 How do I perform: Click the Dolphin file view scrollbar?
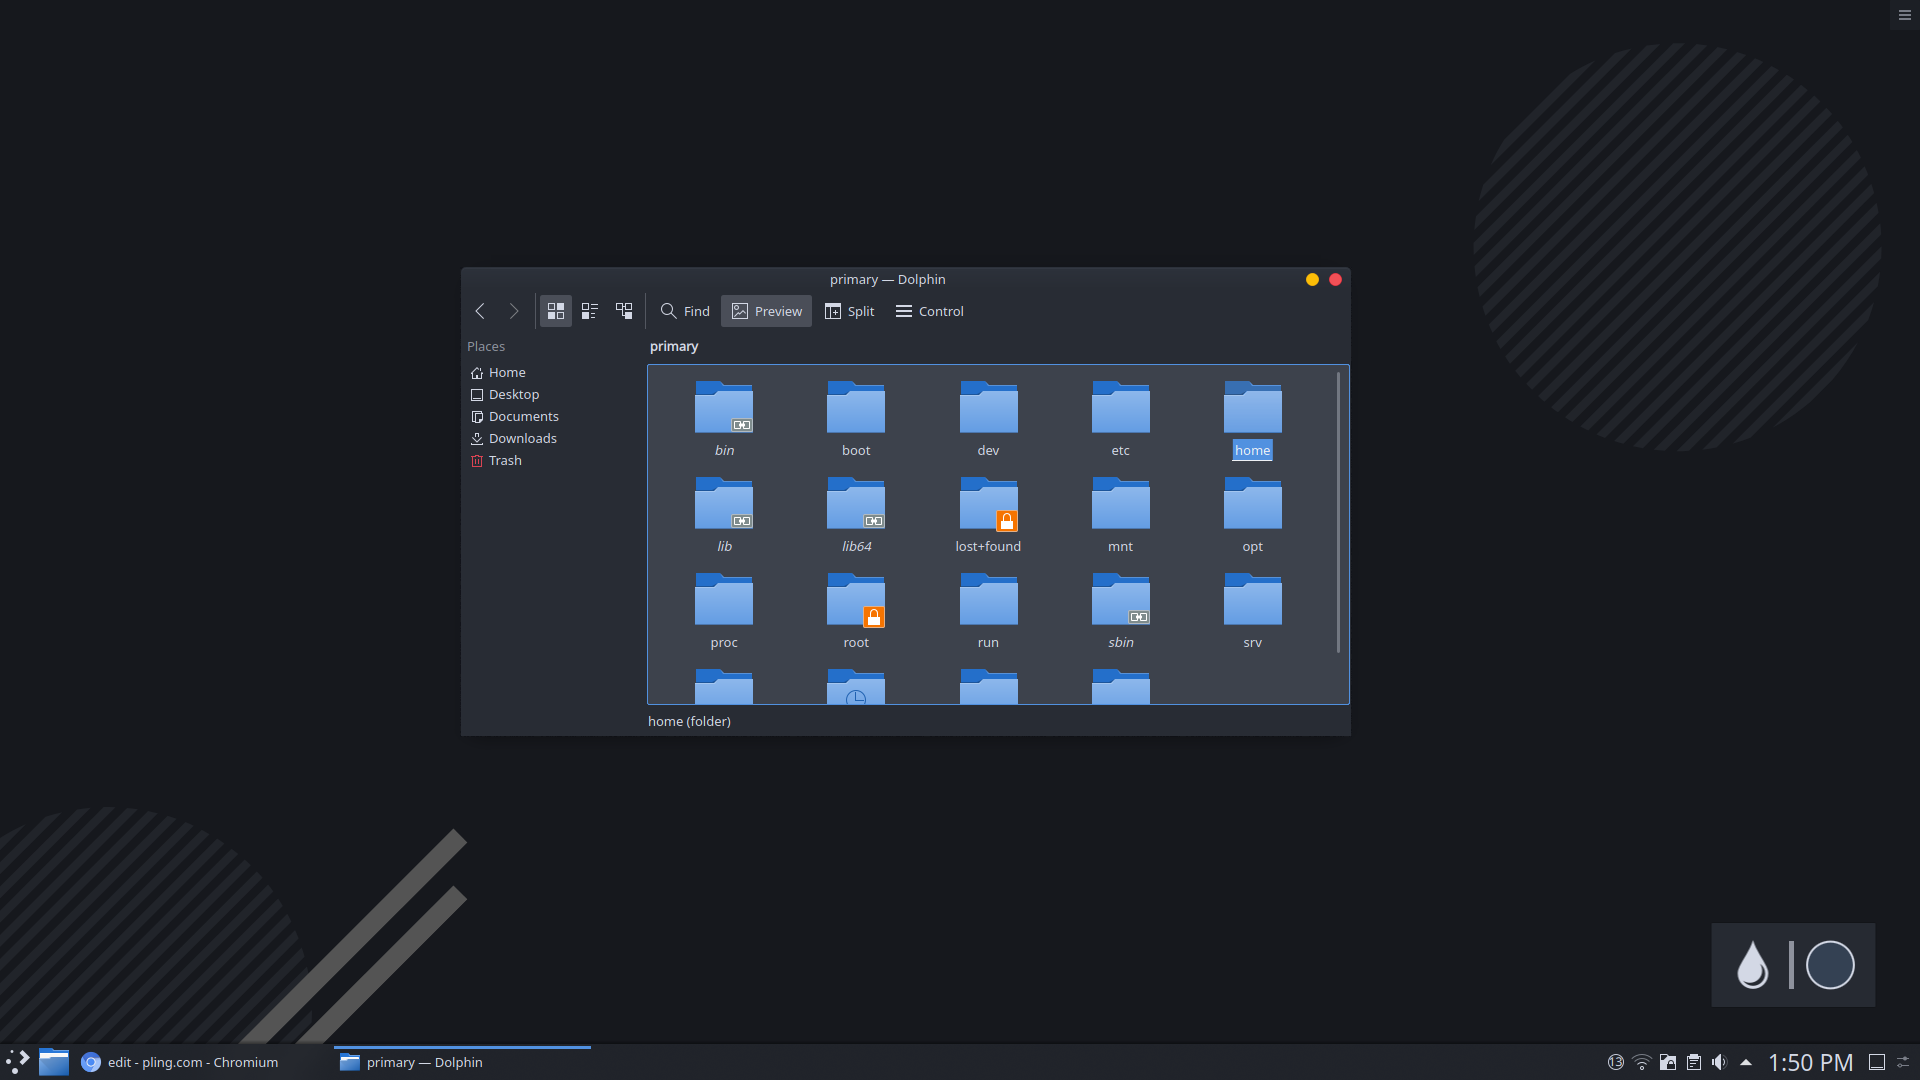1338,512
